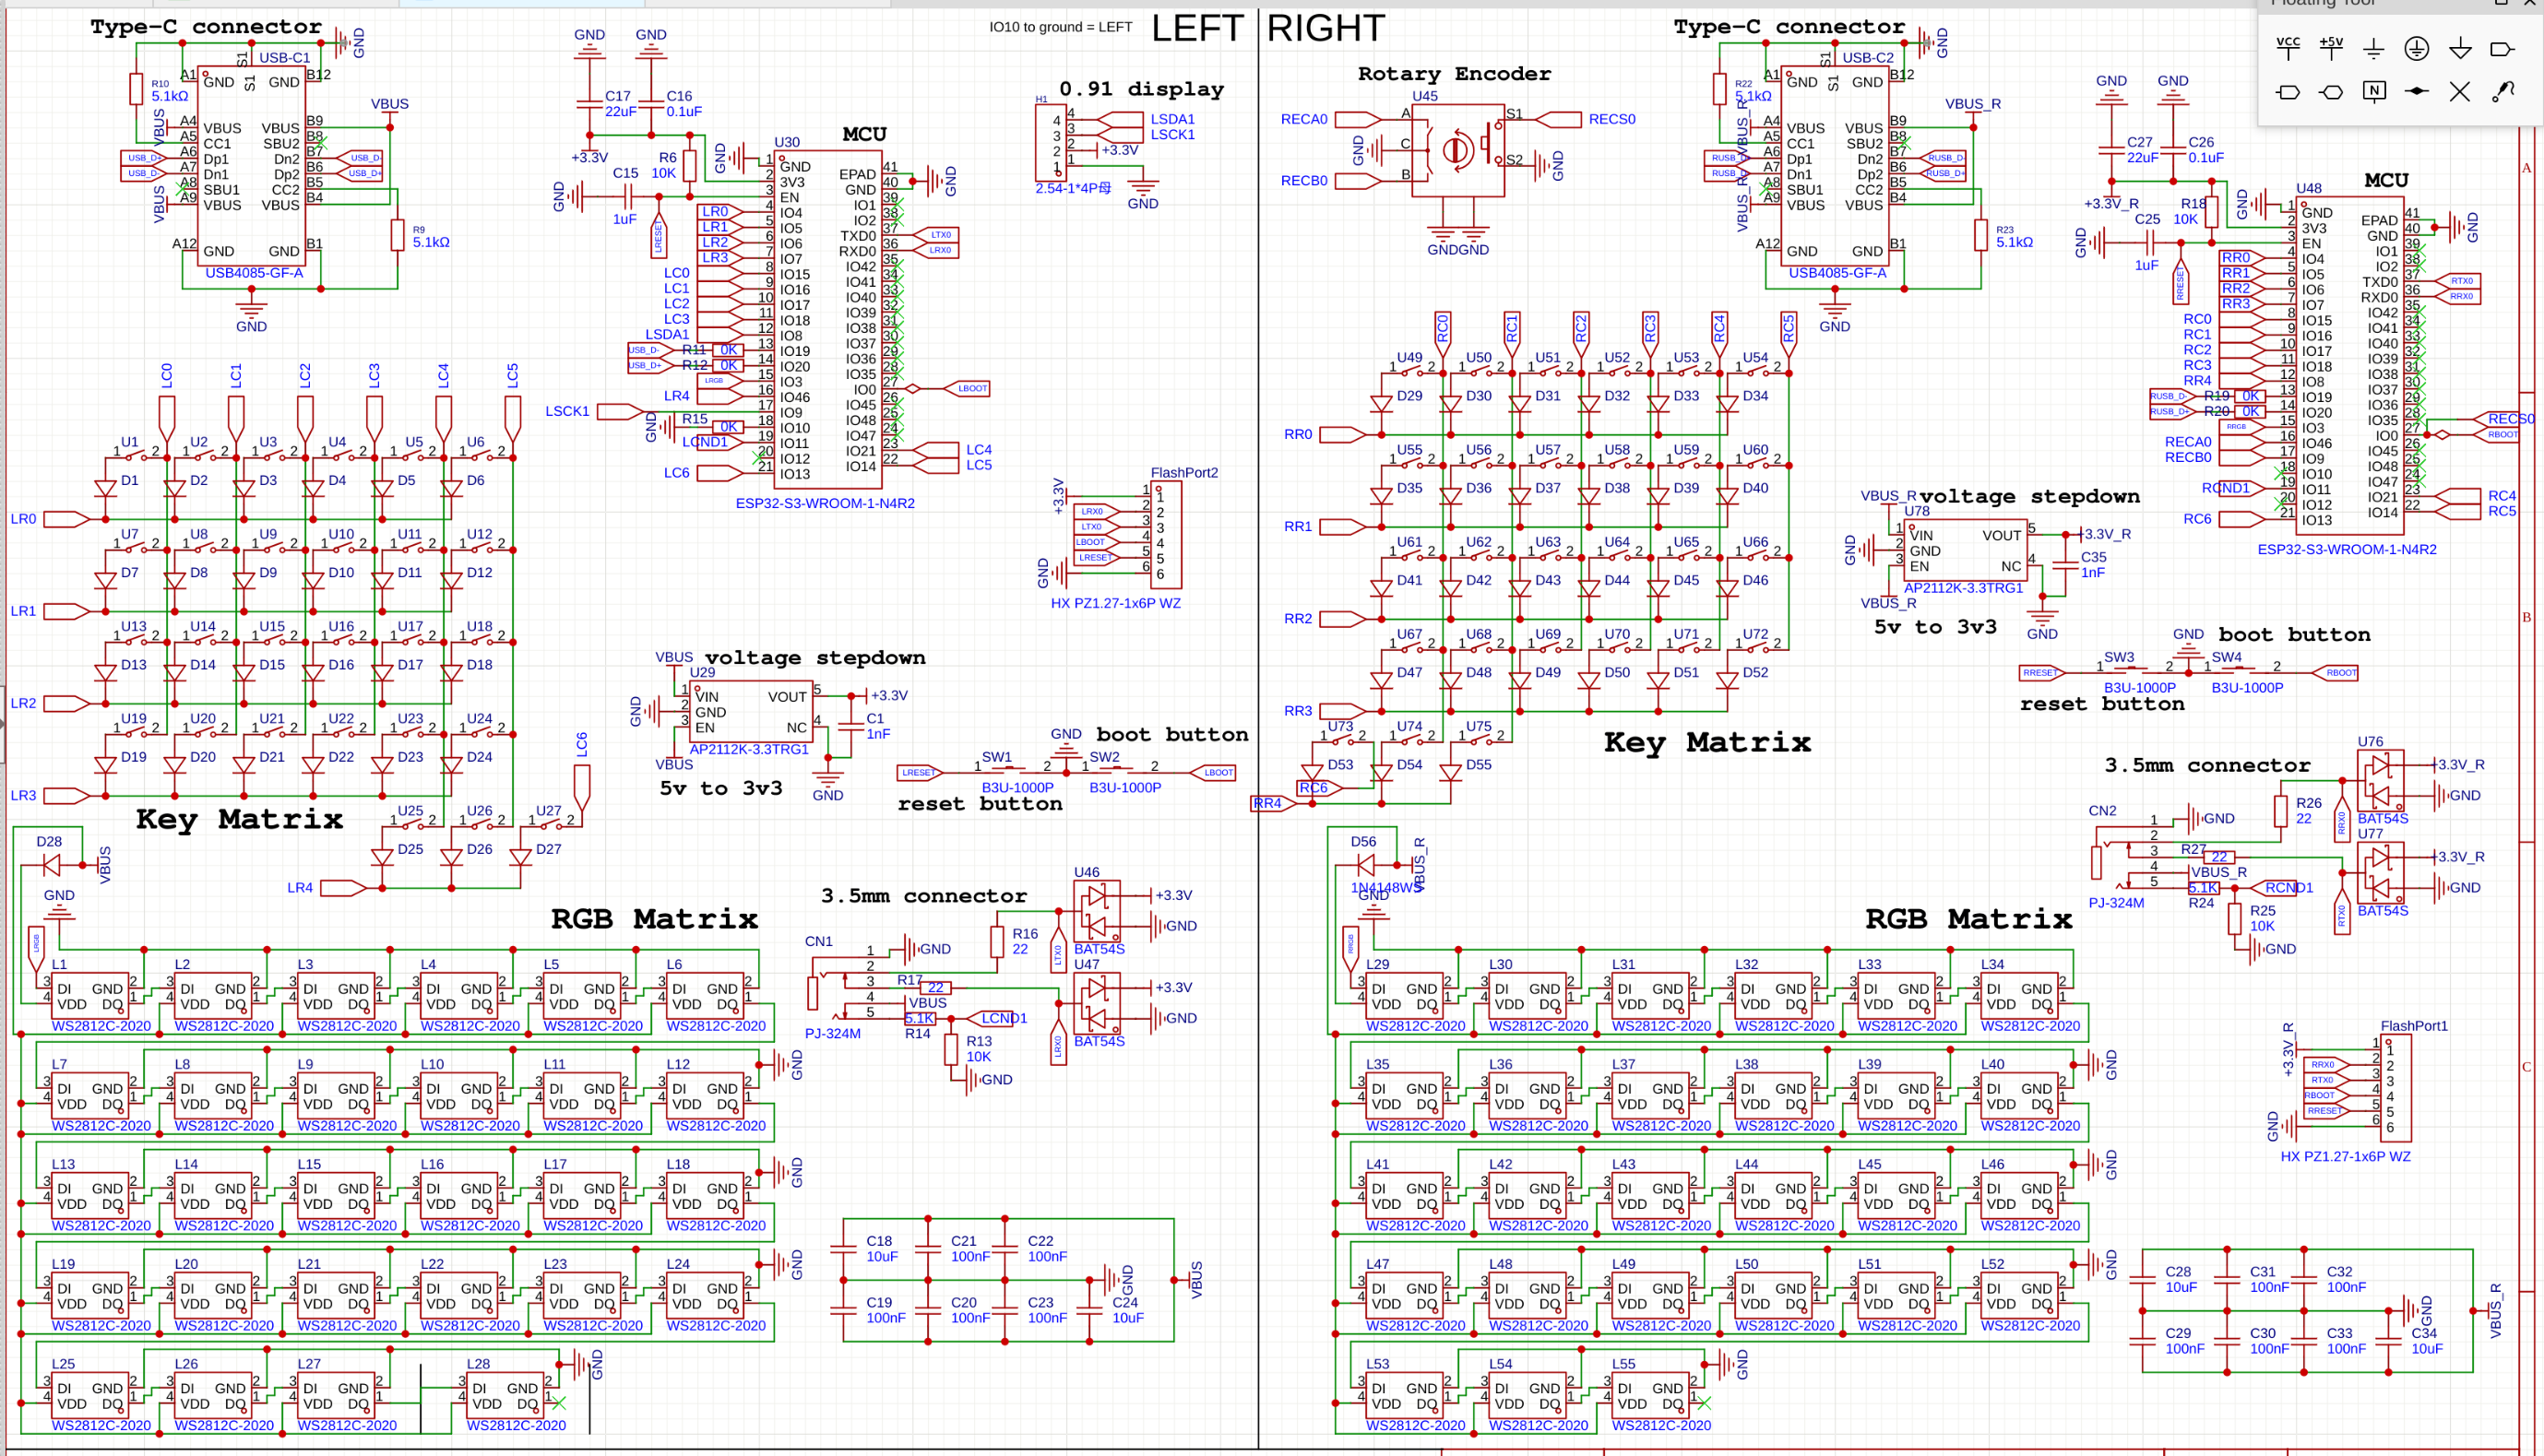The height and width of the screenshot is (1456, 2544).
Task: Select the Rotary Encoder U45 symbol
Action: point(1457,150)
